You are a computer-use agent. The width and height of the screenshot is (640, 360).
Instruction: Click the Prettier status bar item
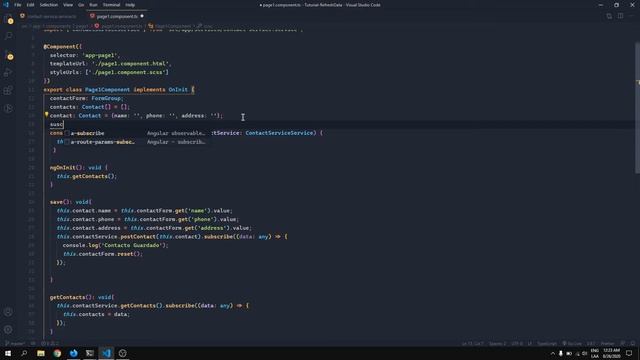click(607, 343)
